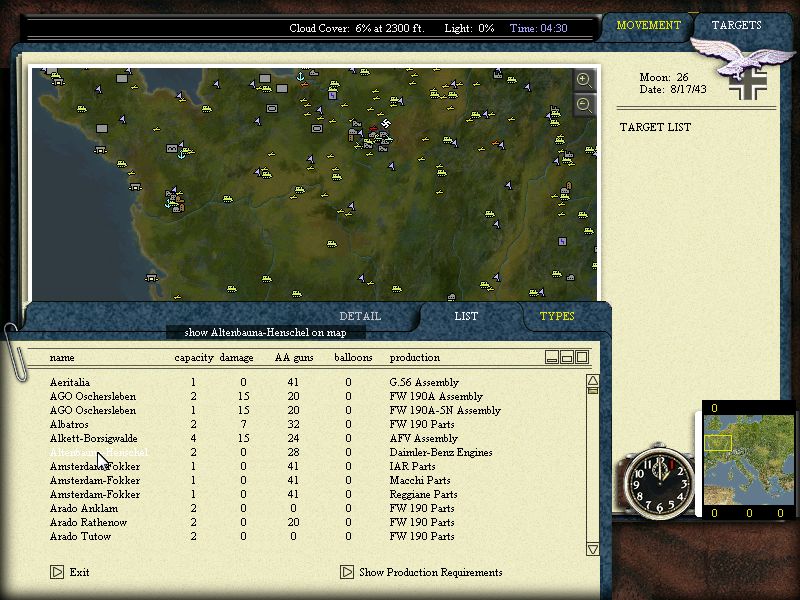Switch to the DETAIL tab
Image resolution: width=800 pixels, height=600 pixels.
point(360,316)
